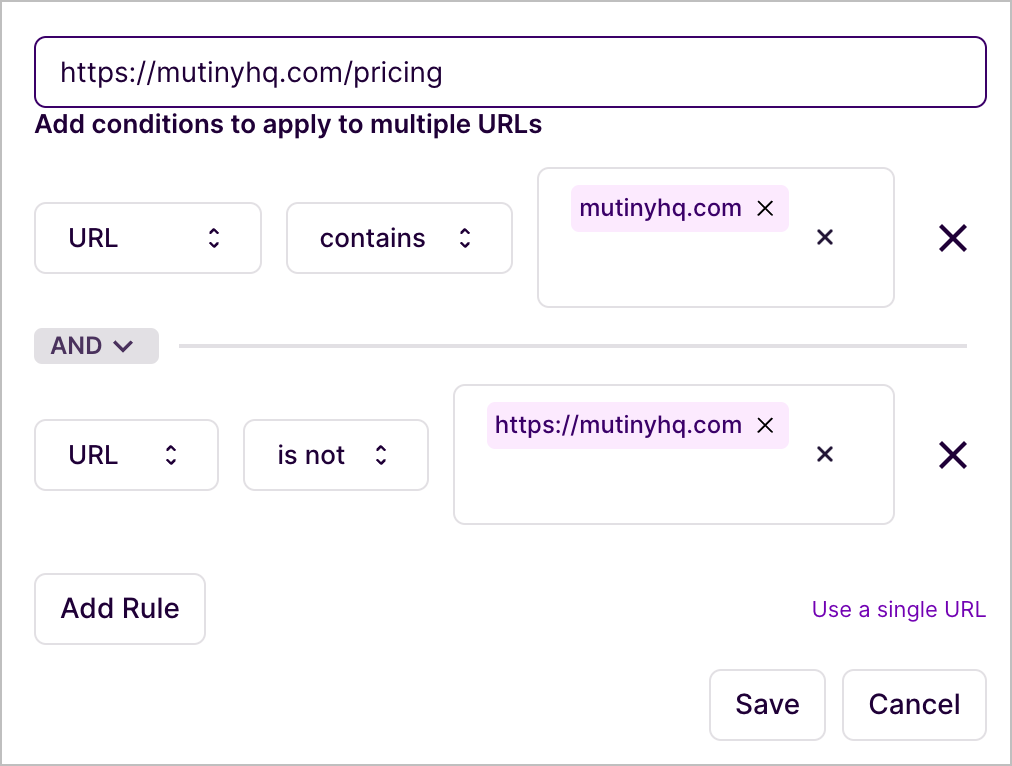This screenshot has width=1012, height=766.
Task: Remove the https://mutinyhq.com tag chip
Action: (765, 425)
